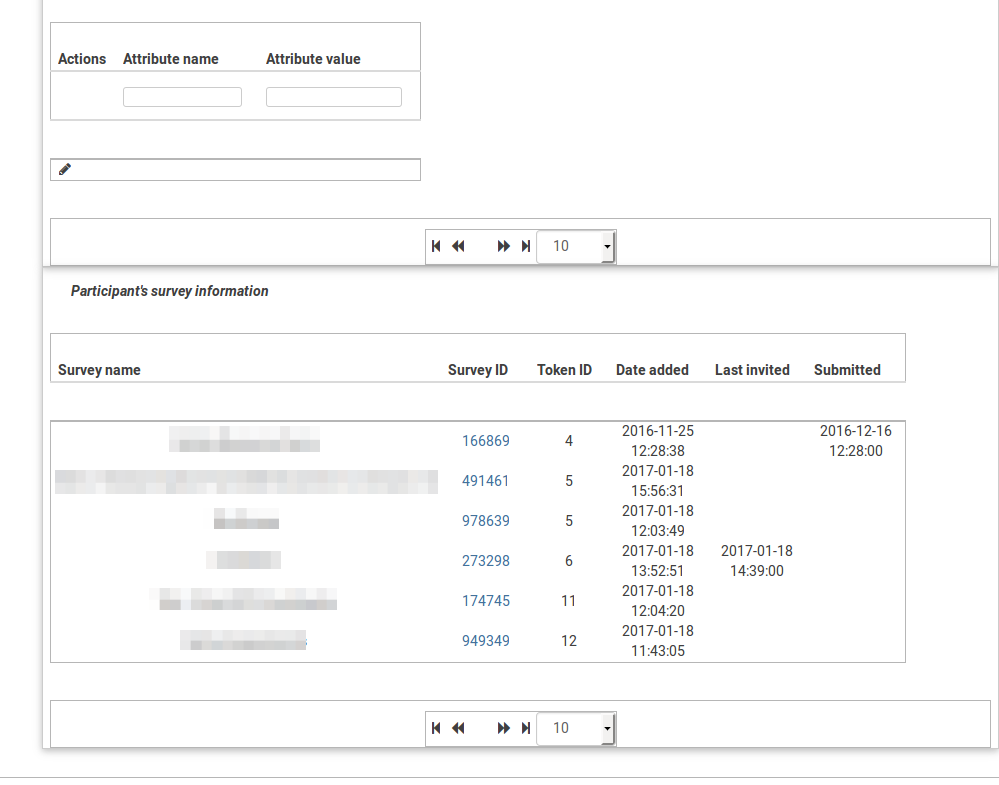Sort by Date added column header
This screenshot has height=785, width=999.
click(652, 370)
